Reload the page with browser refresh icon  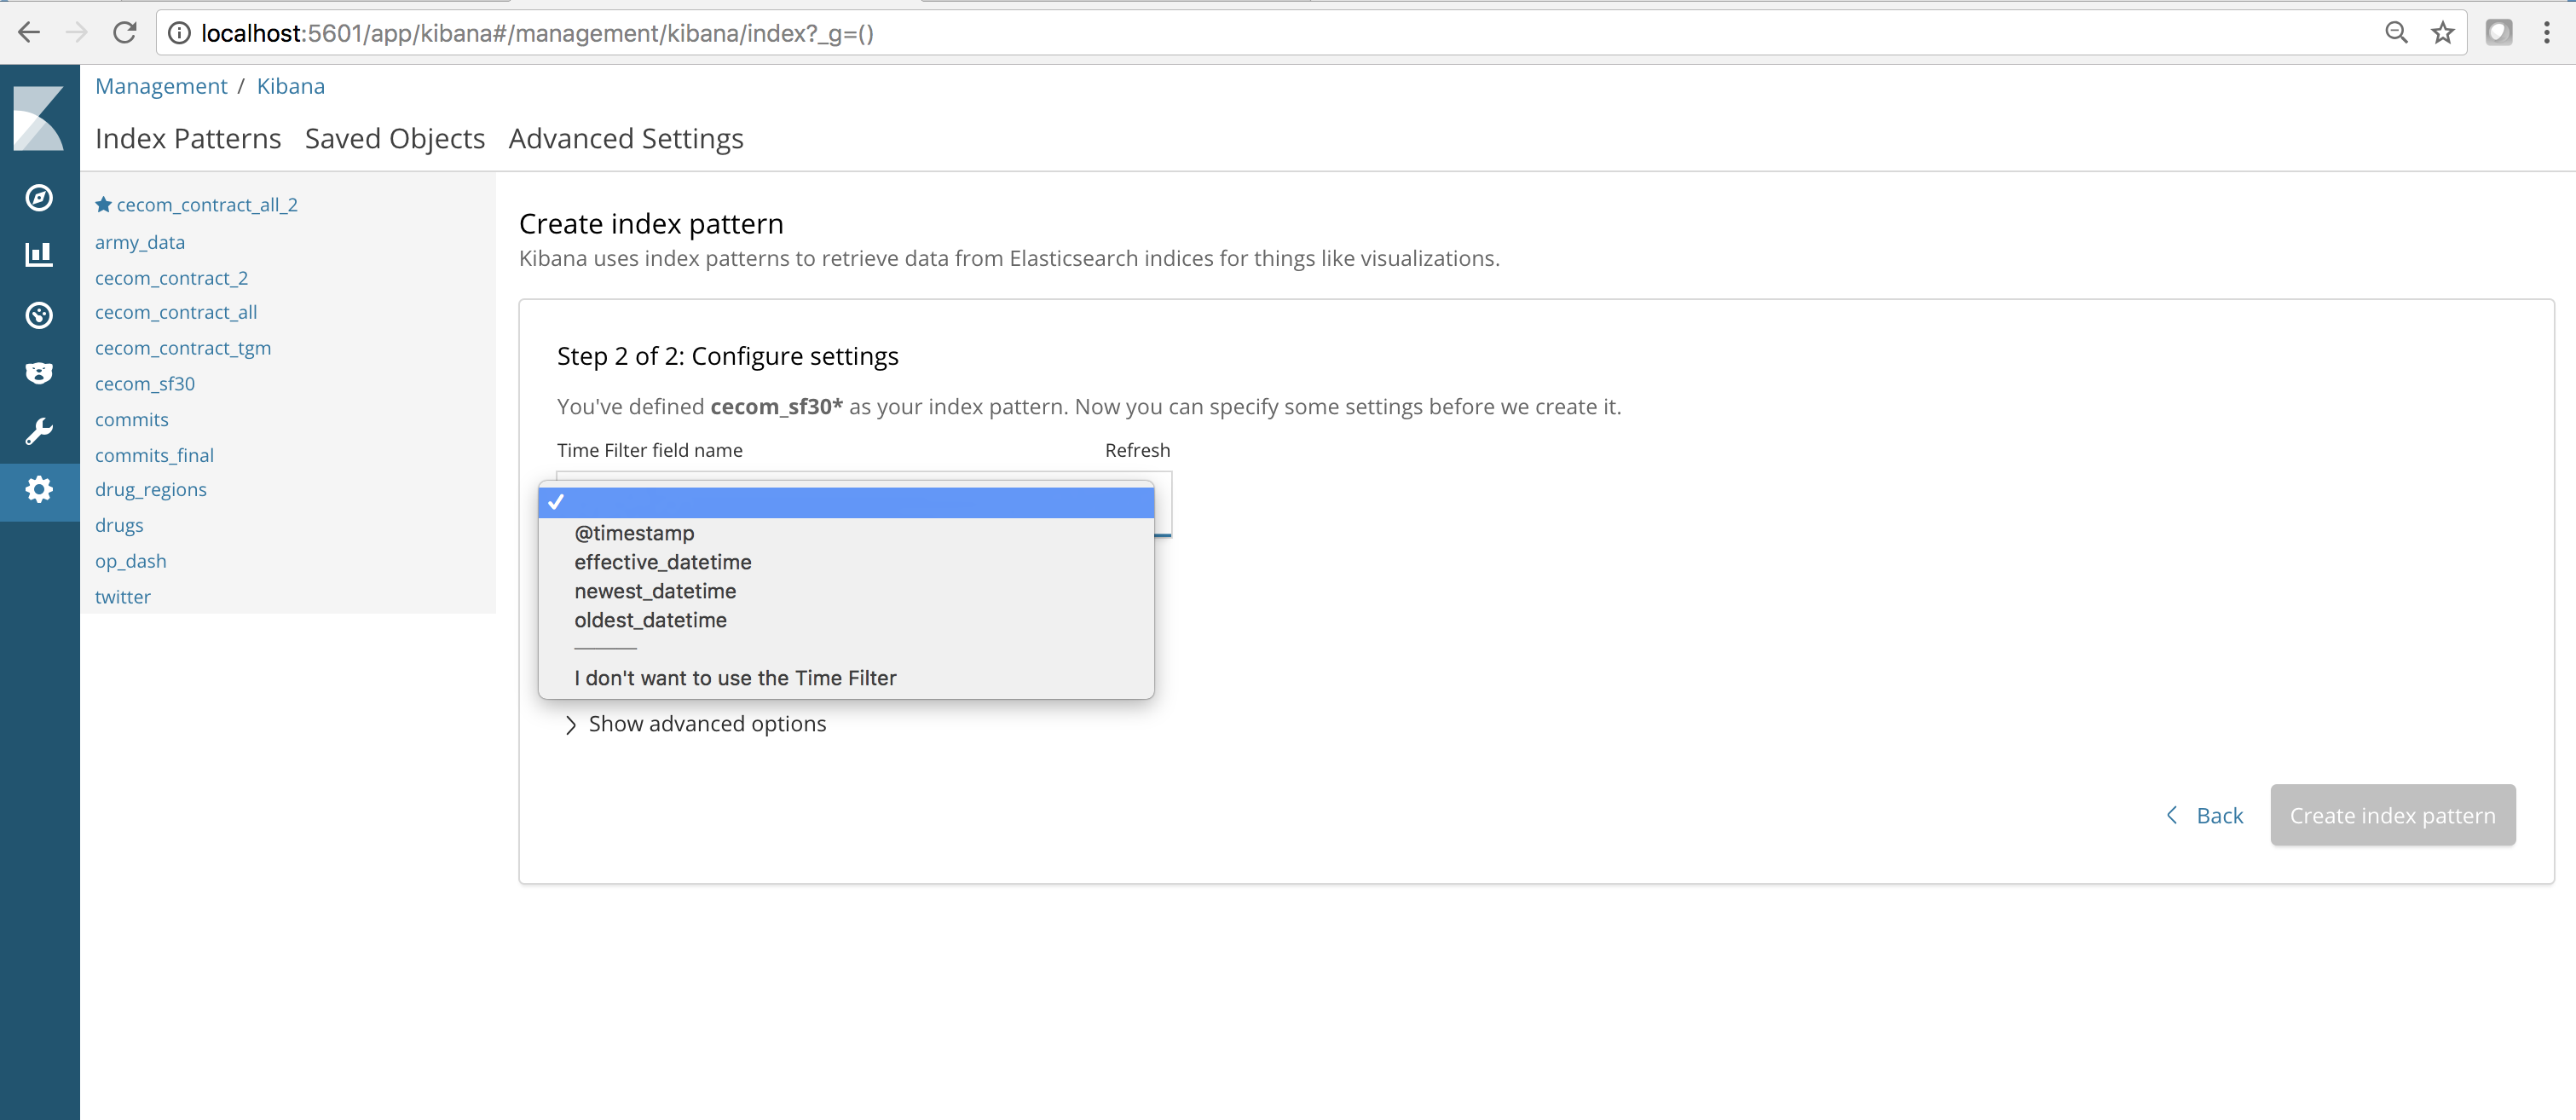124,33
